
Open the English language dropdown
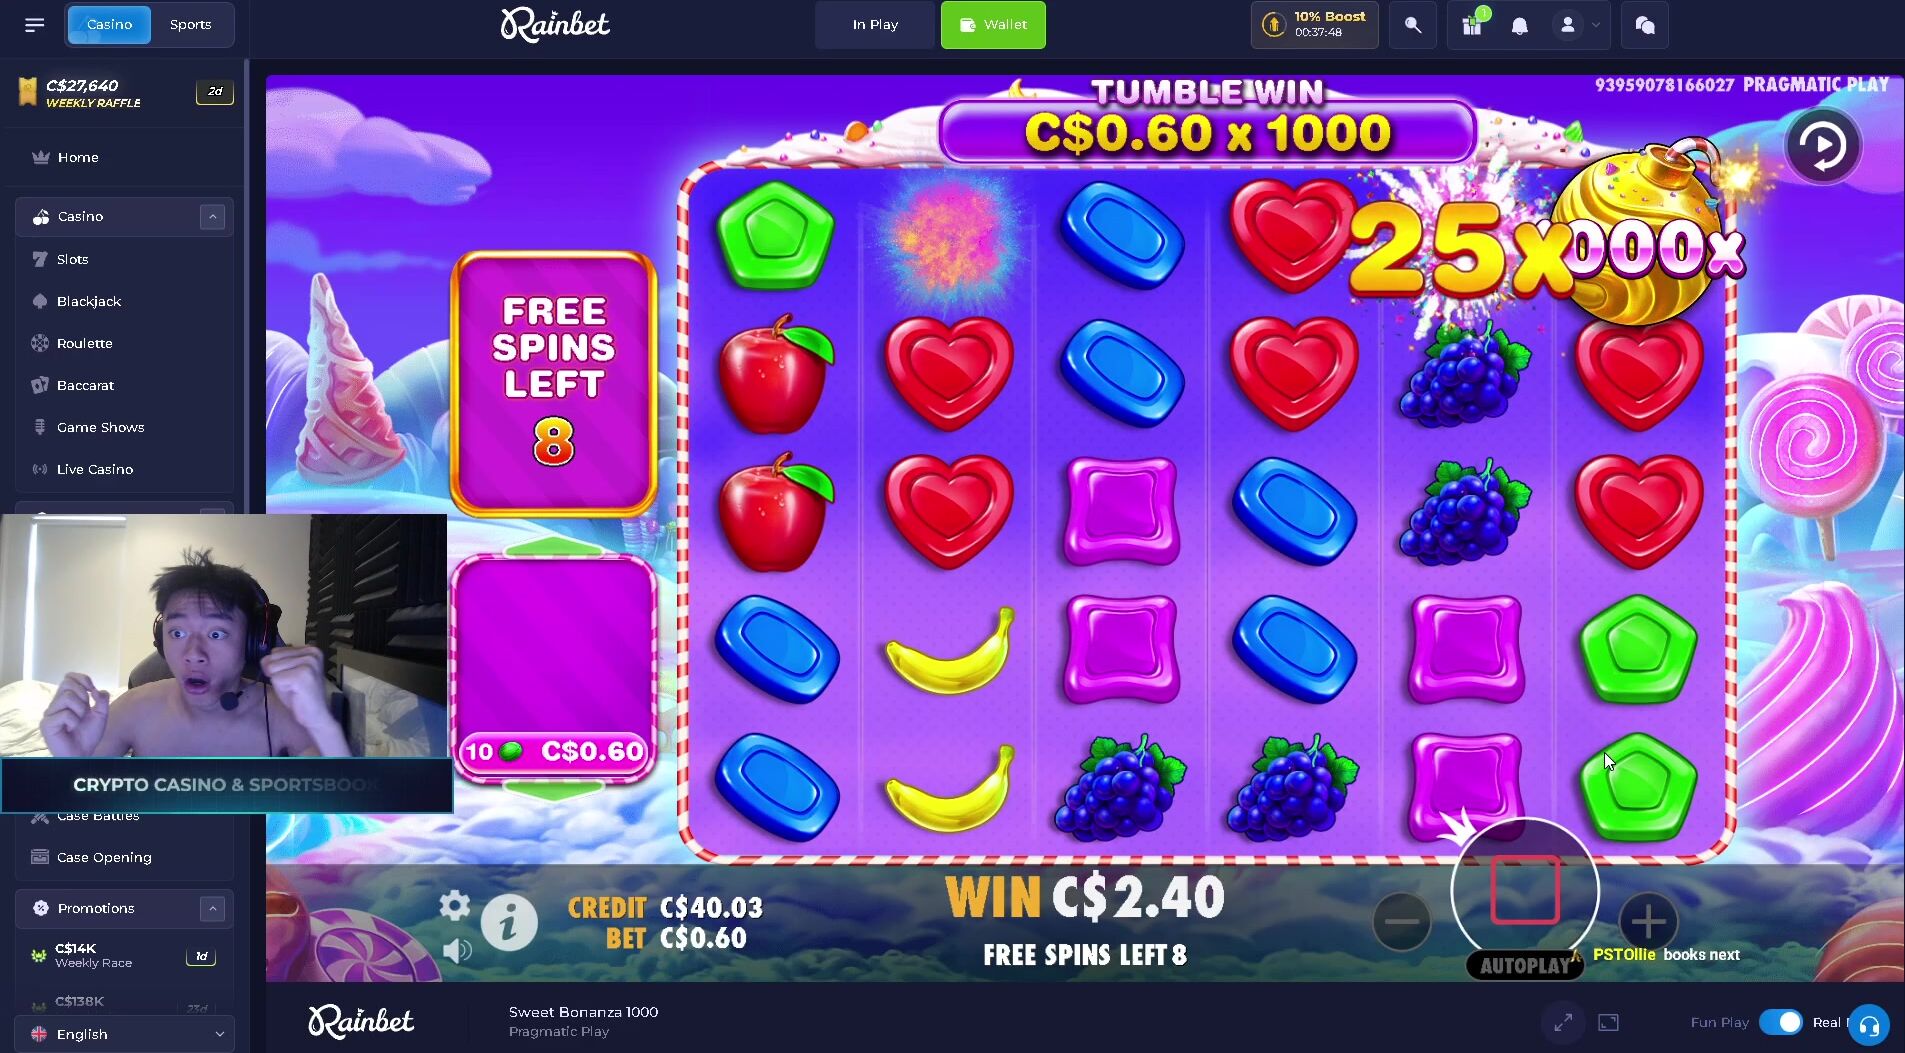point(124,1034)
